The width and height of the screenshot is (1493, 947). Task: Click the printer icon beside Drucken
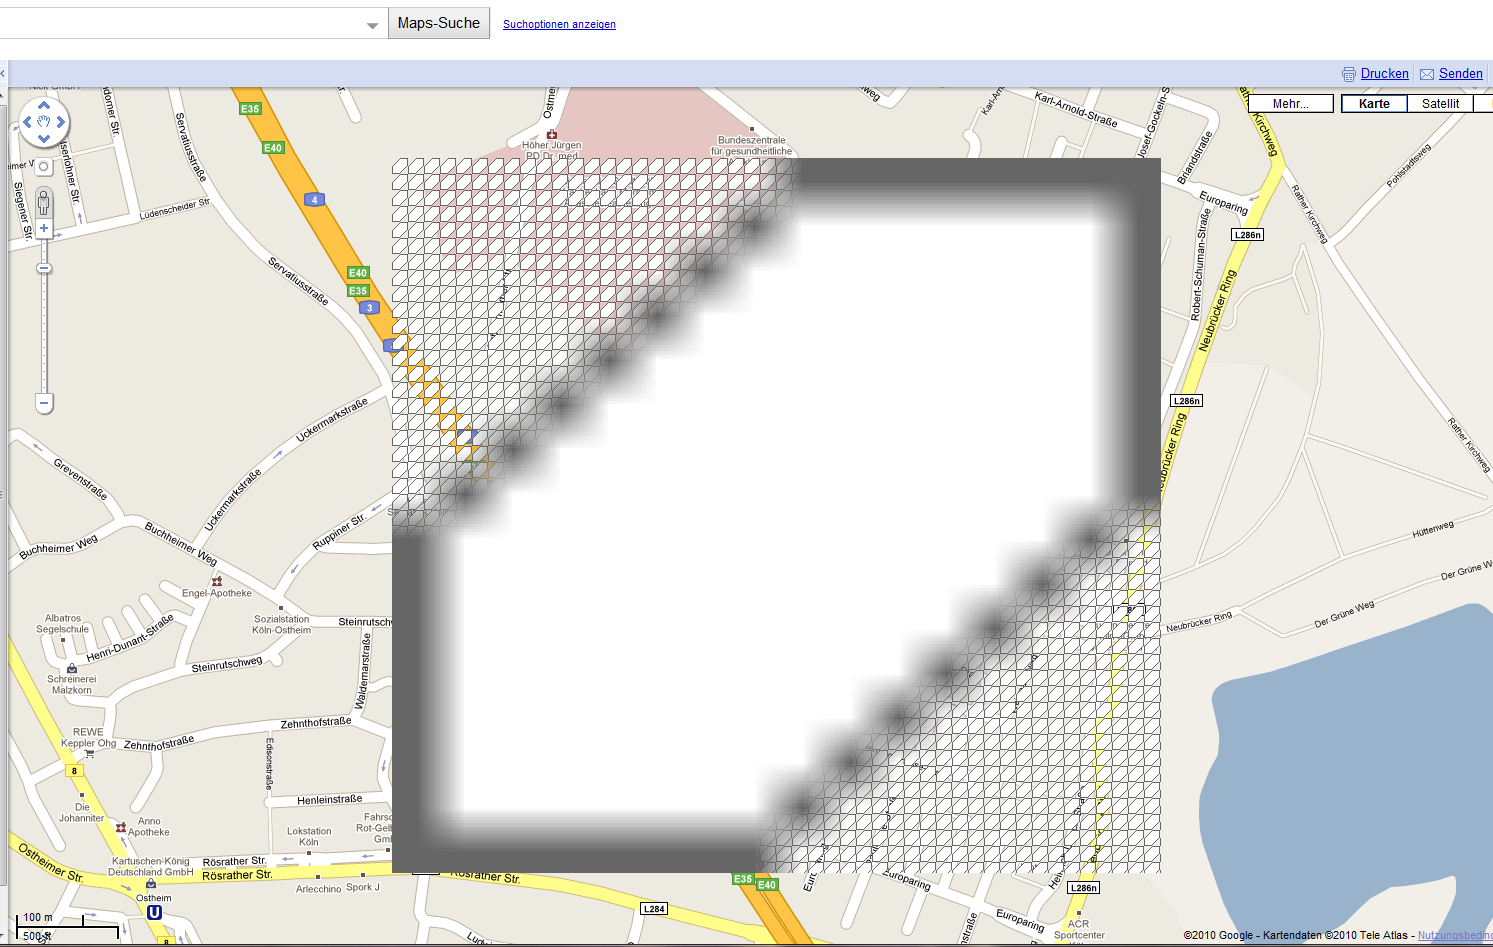coord(1349,74)
